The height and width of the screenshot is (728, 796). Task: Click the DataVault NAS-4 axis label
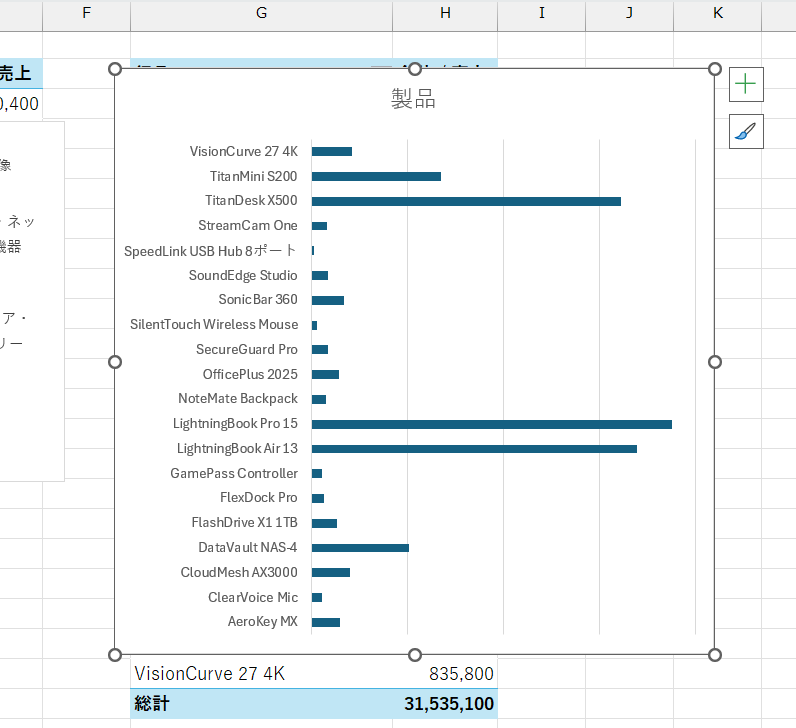(x=247, y=547)
